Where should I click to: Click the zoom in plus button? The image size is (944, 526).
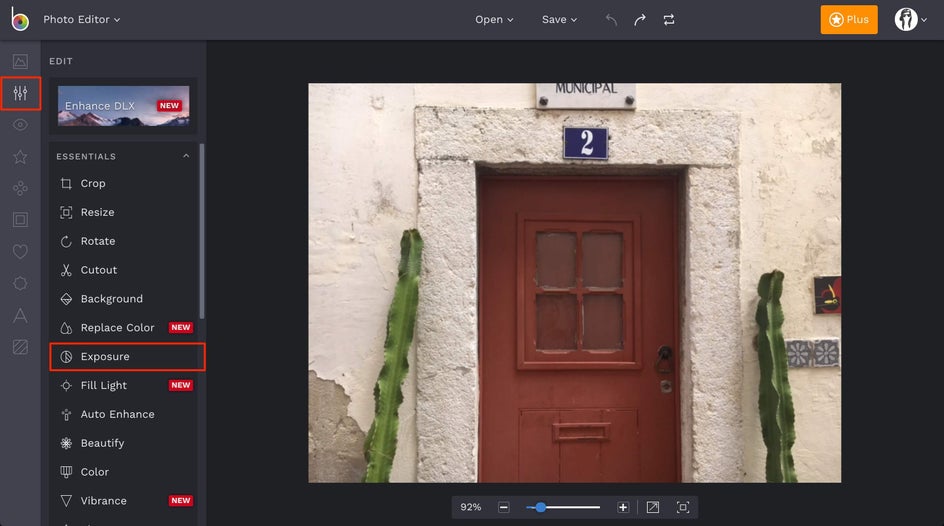623,507
